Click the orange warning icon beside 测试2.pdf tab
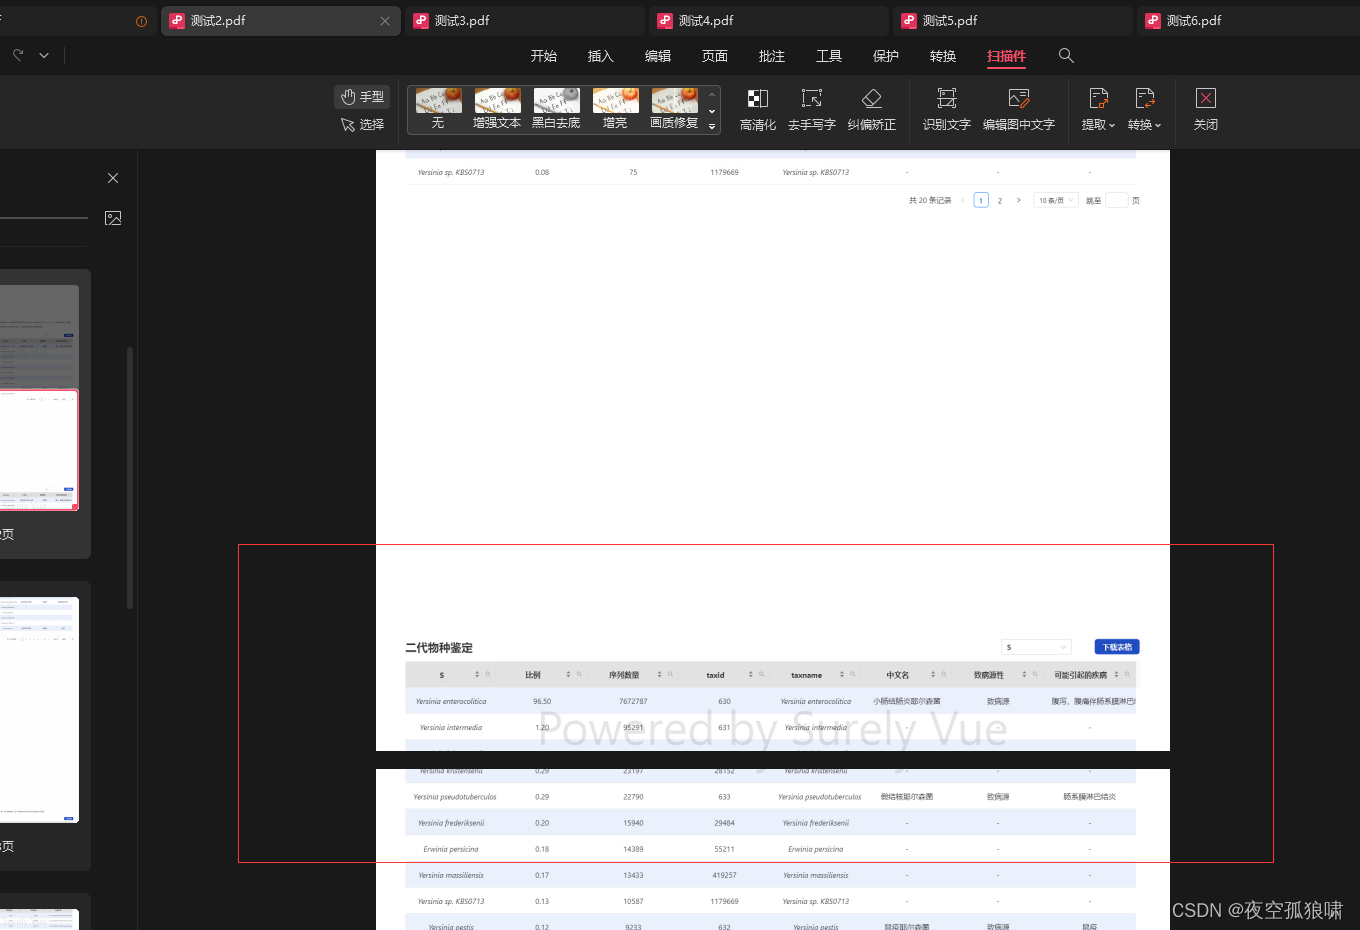The height and width of the screenshot is (930, 1360). coord(141,21)
